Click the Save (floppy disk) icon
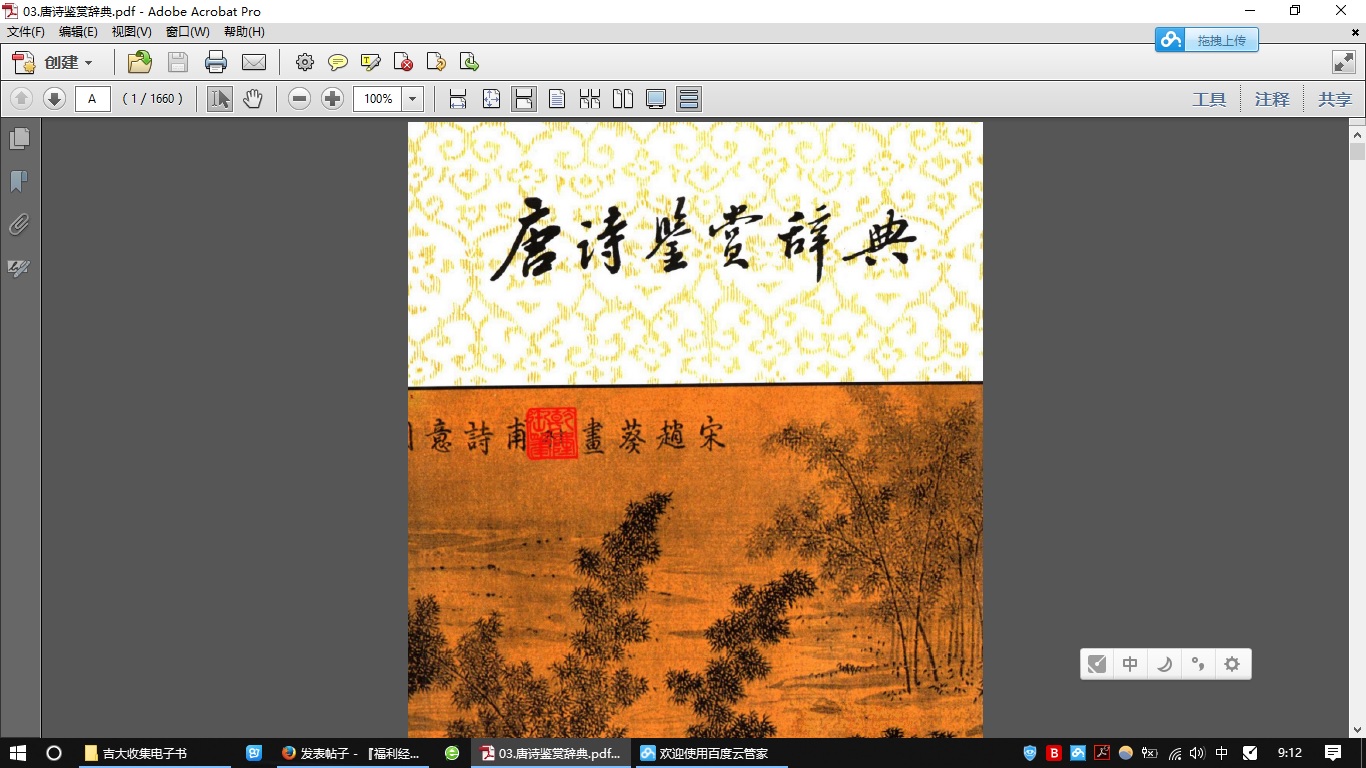The width and height of the screenshot is (1366, 768). pyautogui.click(x=178, y=62)
